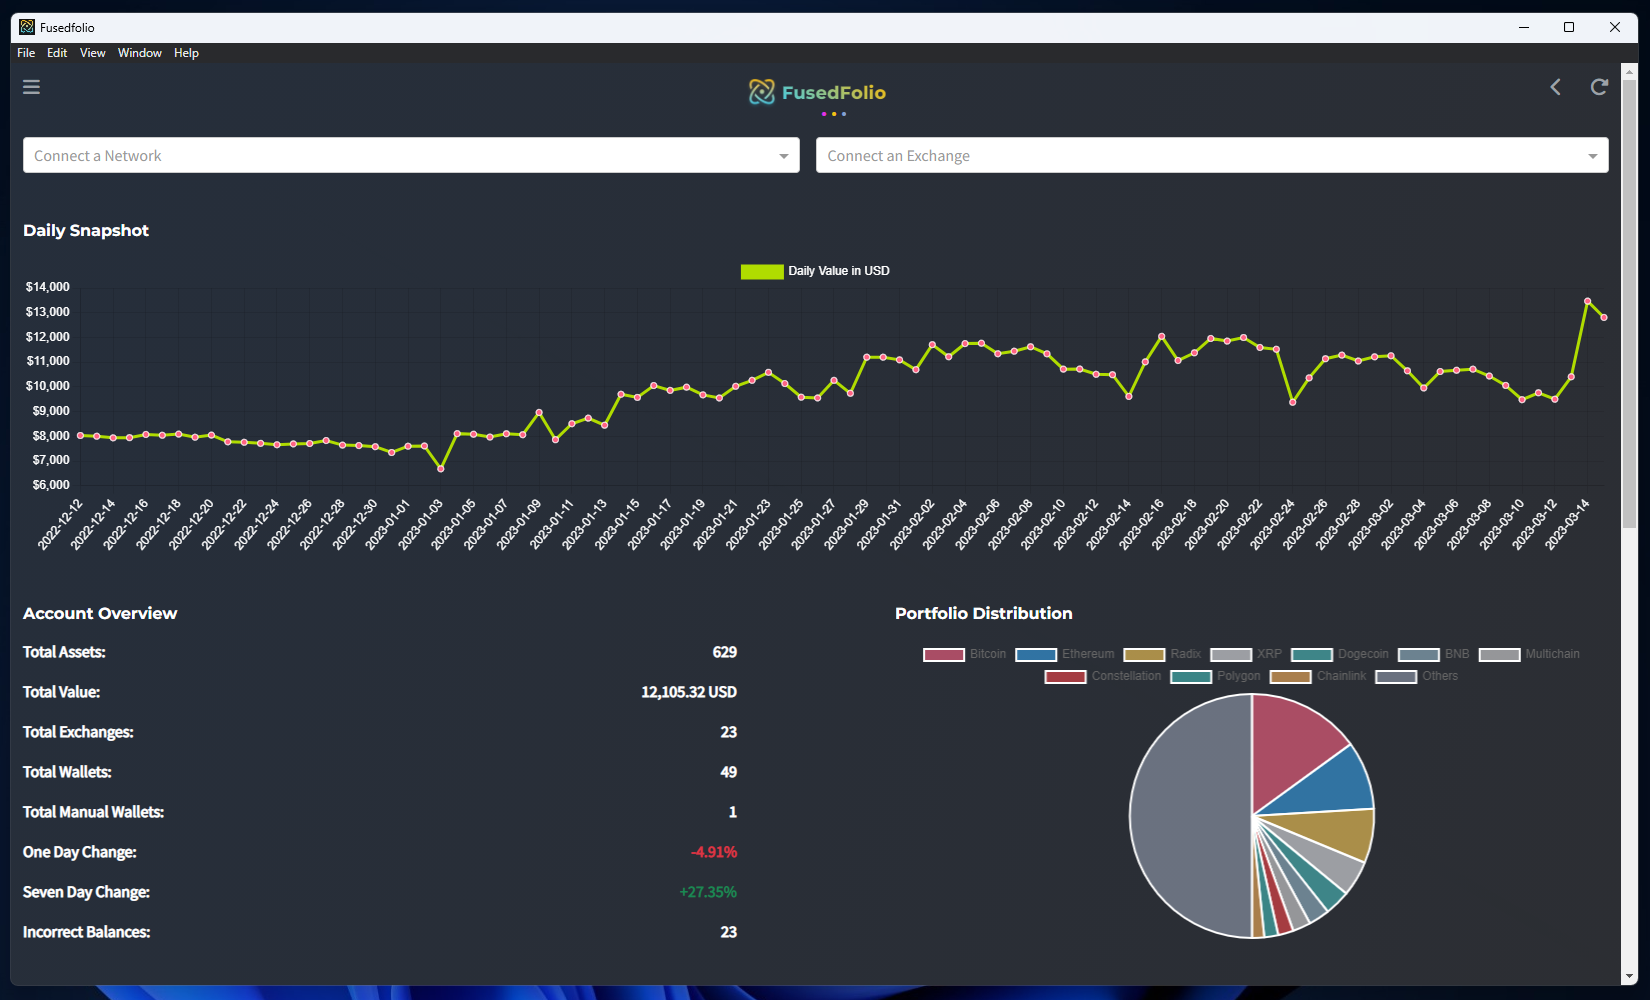Click the vertical scrollbar thumb
The height and width of the screenshot is (1000, 1650).
tap(1629, 305)
